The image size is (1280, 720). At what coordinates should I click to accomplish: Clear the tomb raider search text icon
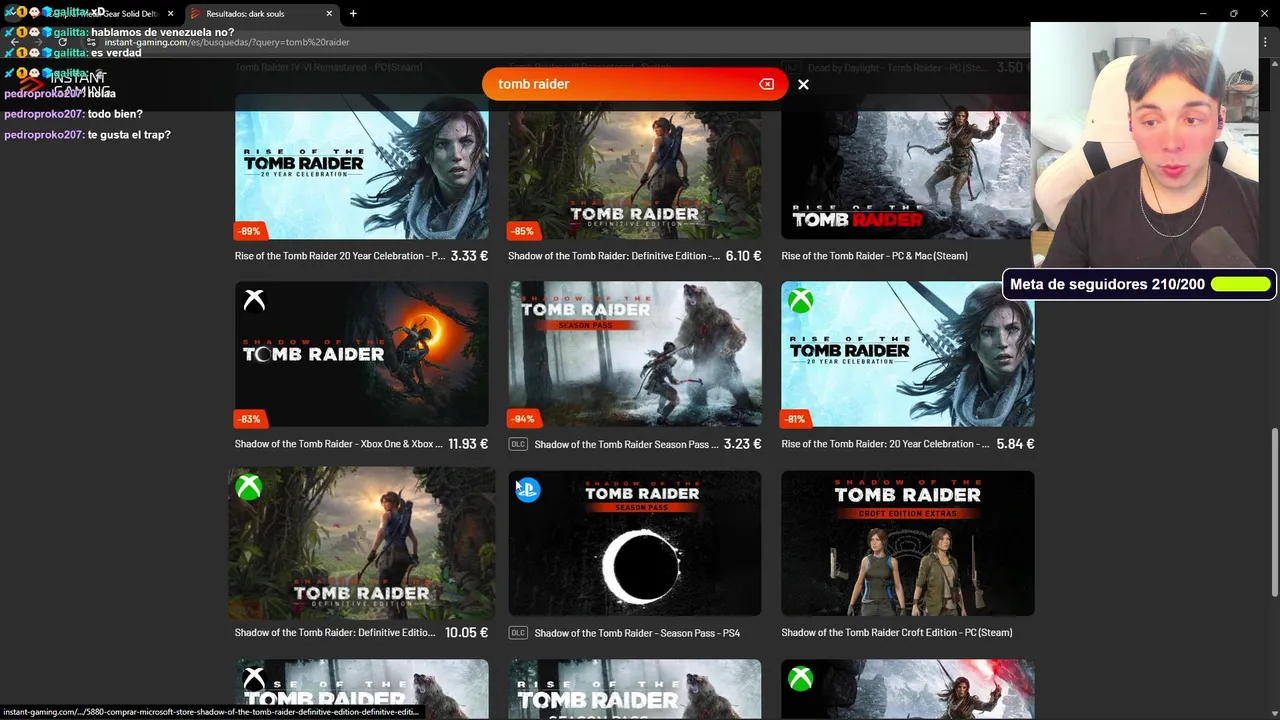pyautogui.click(x=767, y=84)
